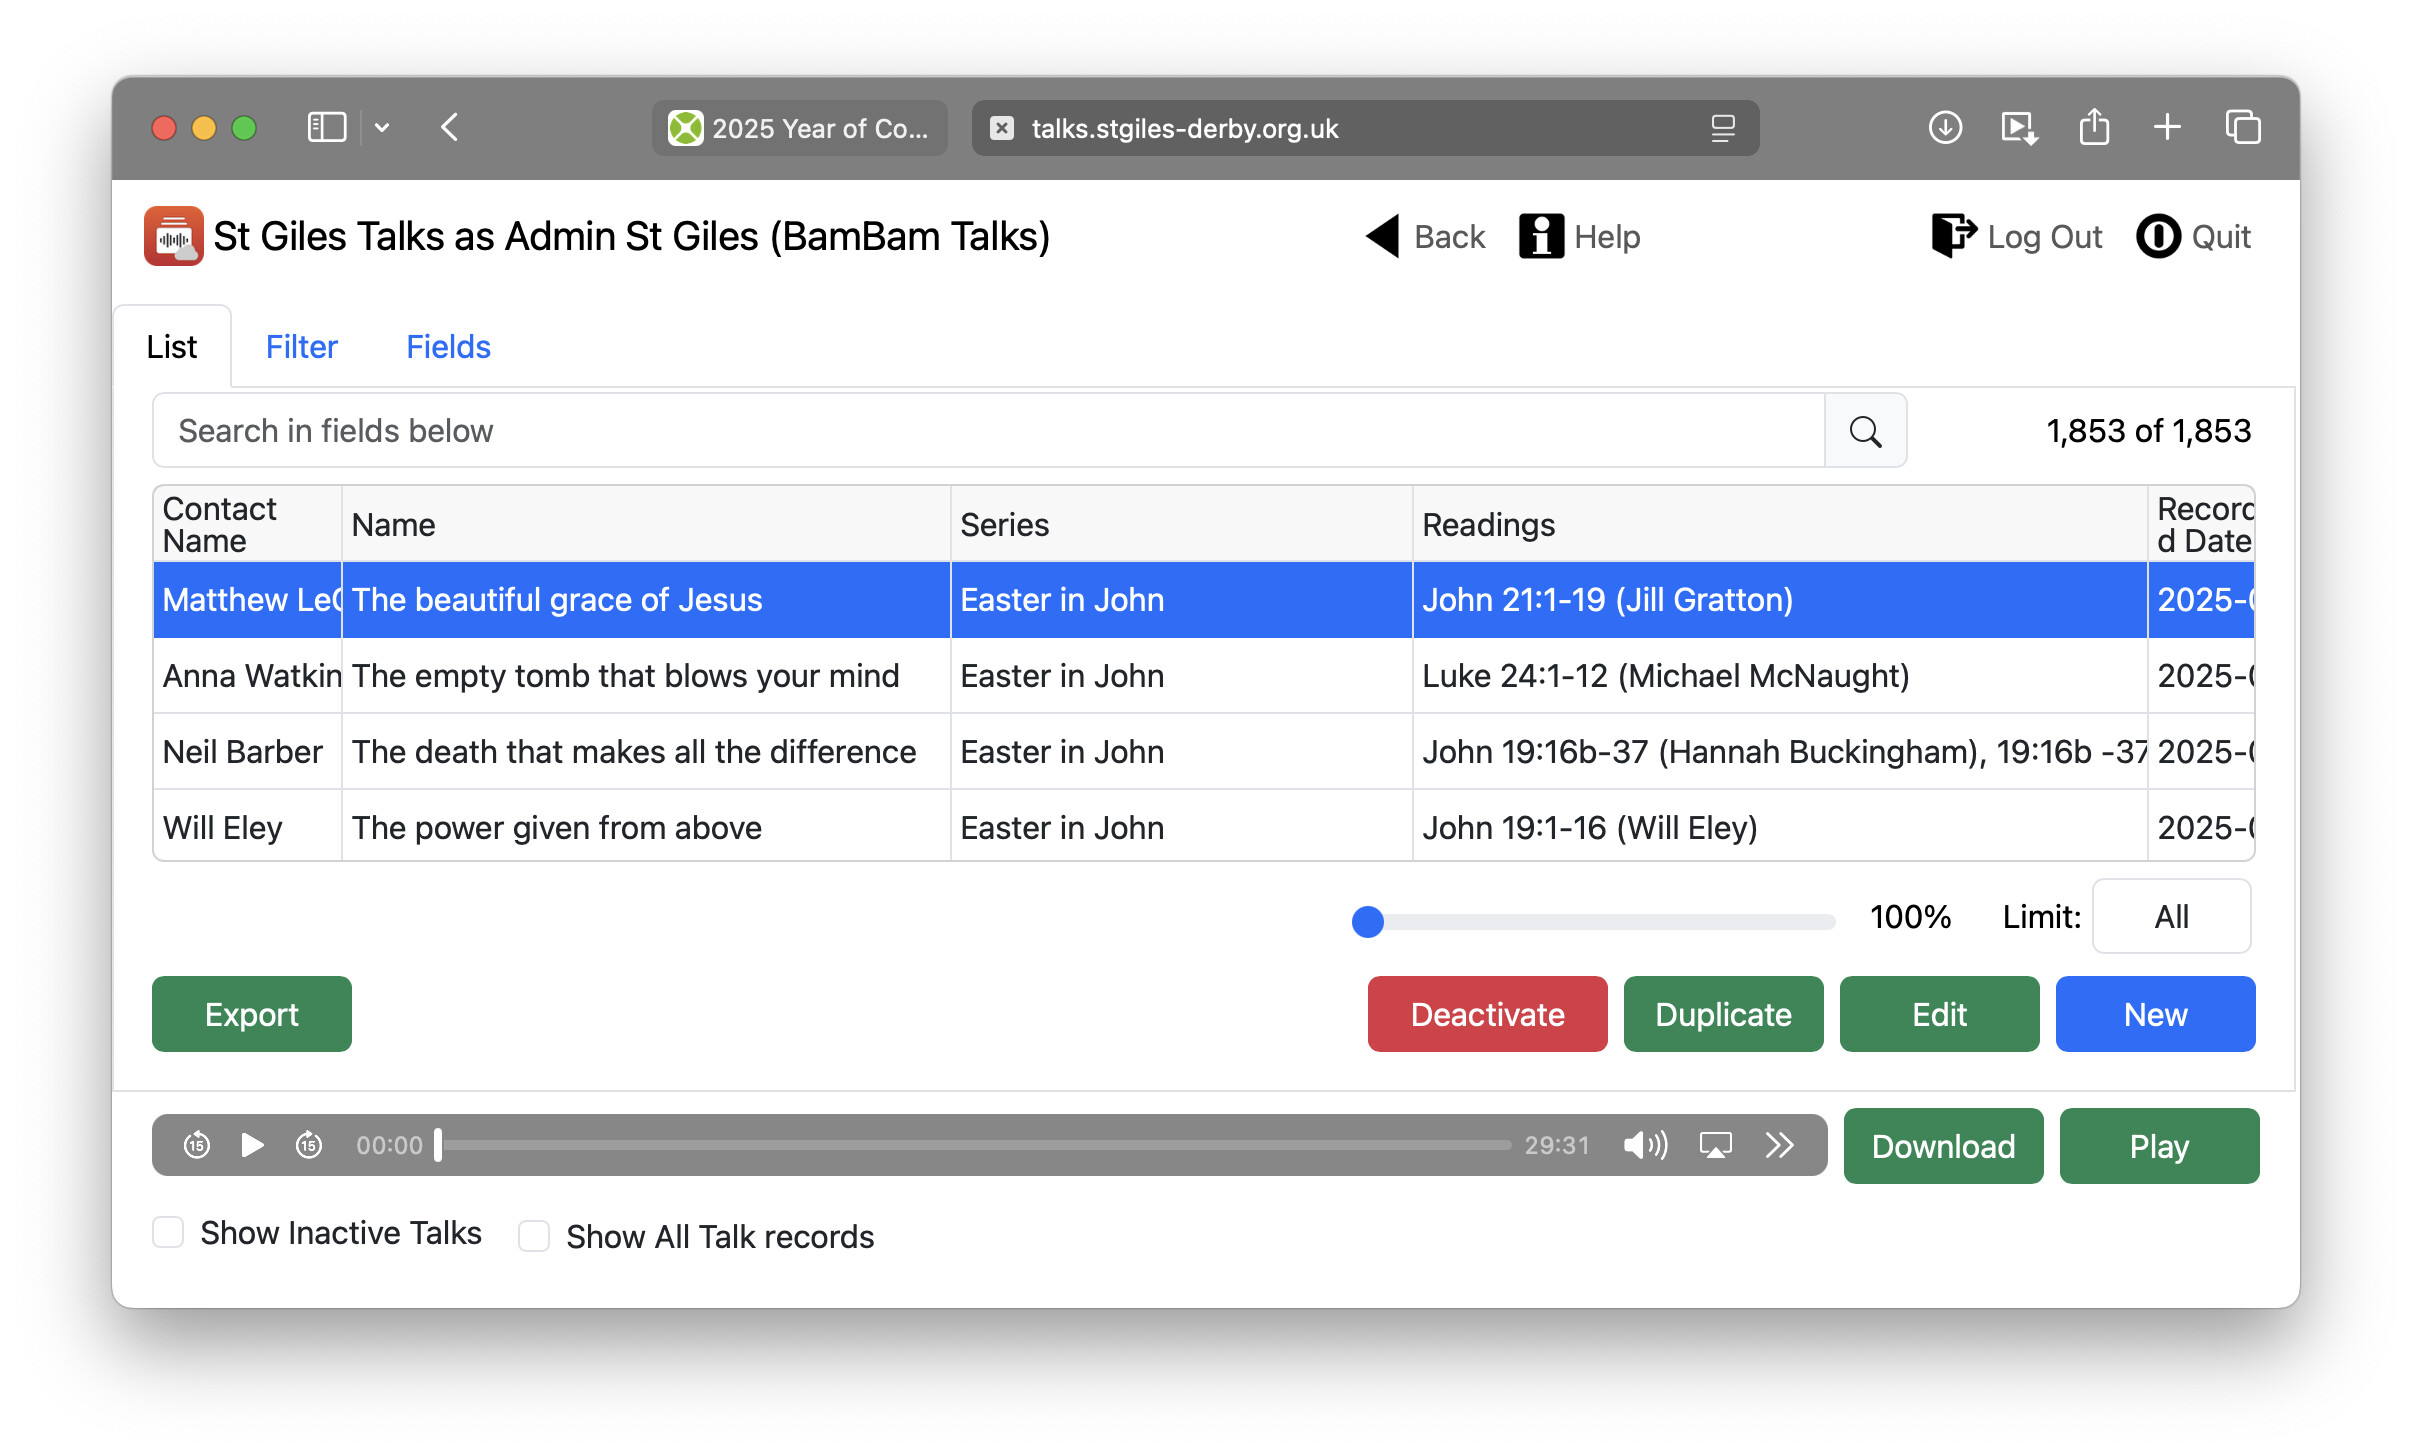Tick Show All Talk records checkbox

[x=534, y=1236]
